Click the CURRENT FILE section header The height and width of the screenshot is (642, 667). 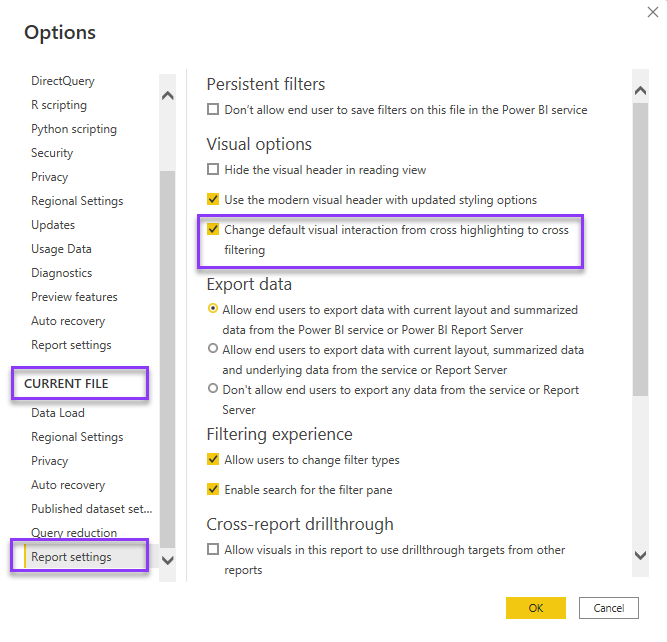[x=66, y=384]
